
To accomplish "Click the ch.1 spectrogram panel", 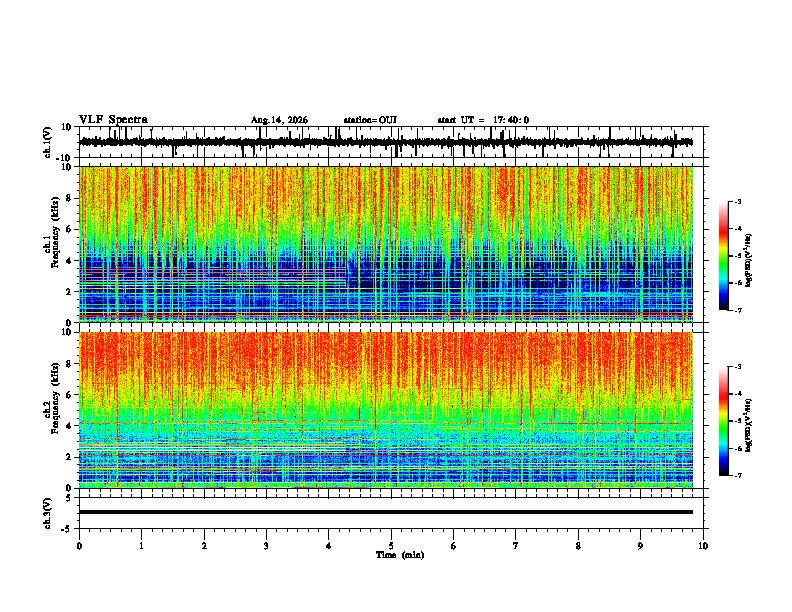I will 386,244.
